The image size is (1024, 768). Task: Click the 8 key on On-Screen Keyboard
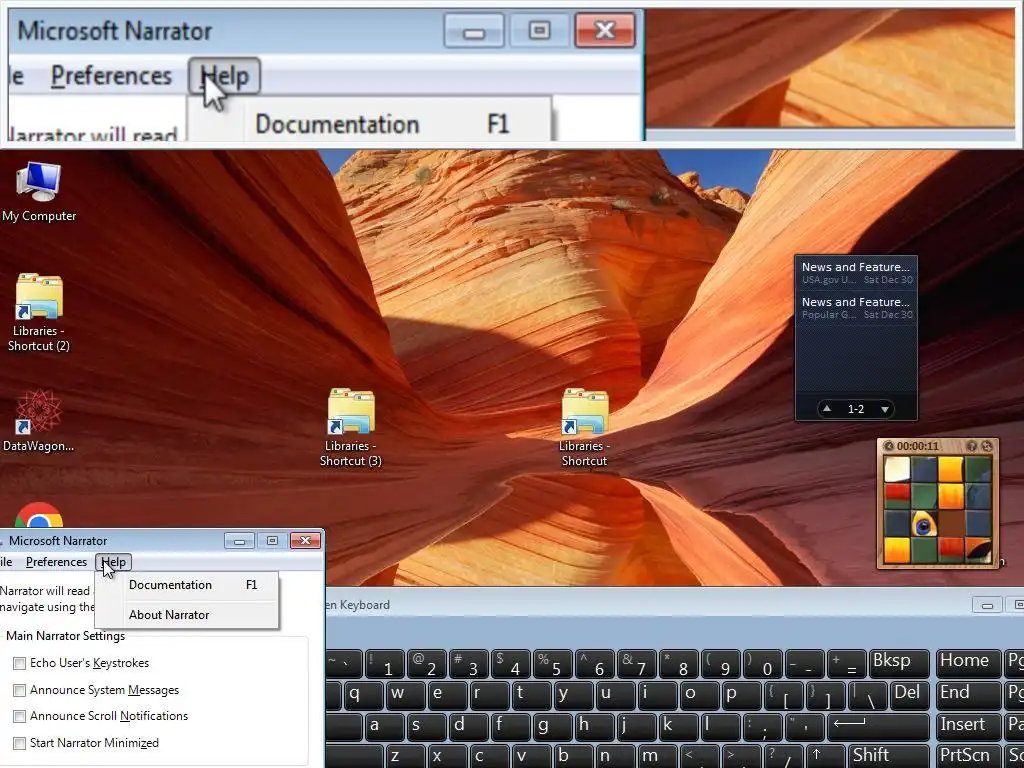[x=679, y=664]
